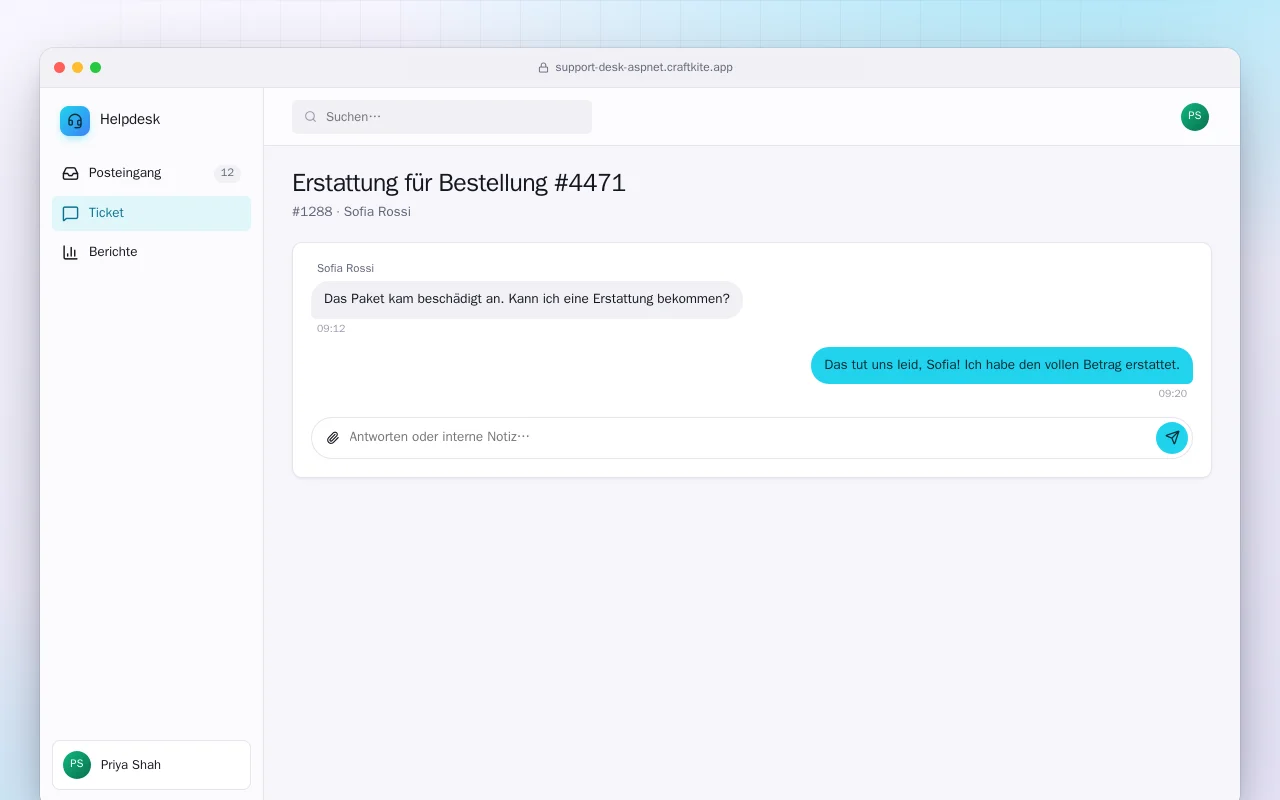
Task: Click the 09:12 message timestamp
Action: (x=331, y=329)
